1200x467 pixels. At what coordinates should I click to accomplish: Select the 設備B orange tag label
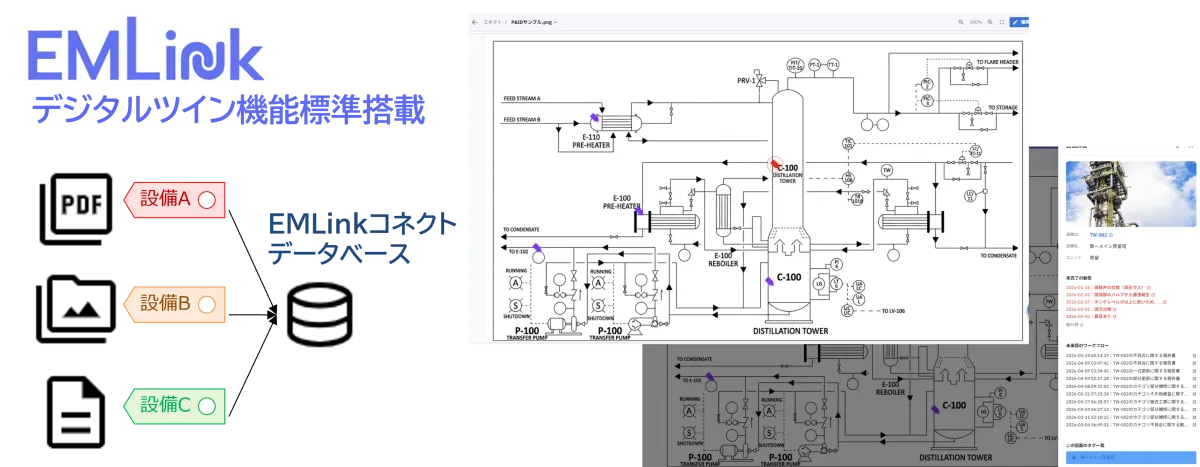coord(174,302)
